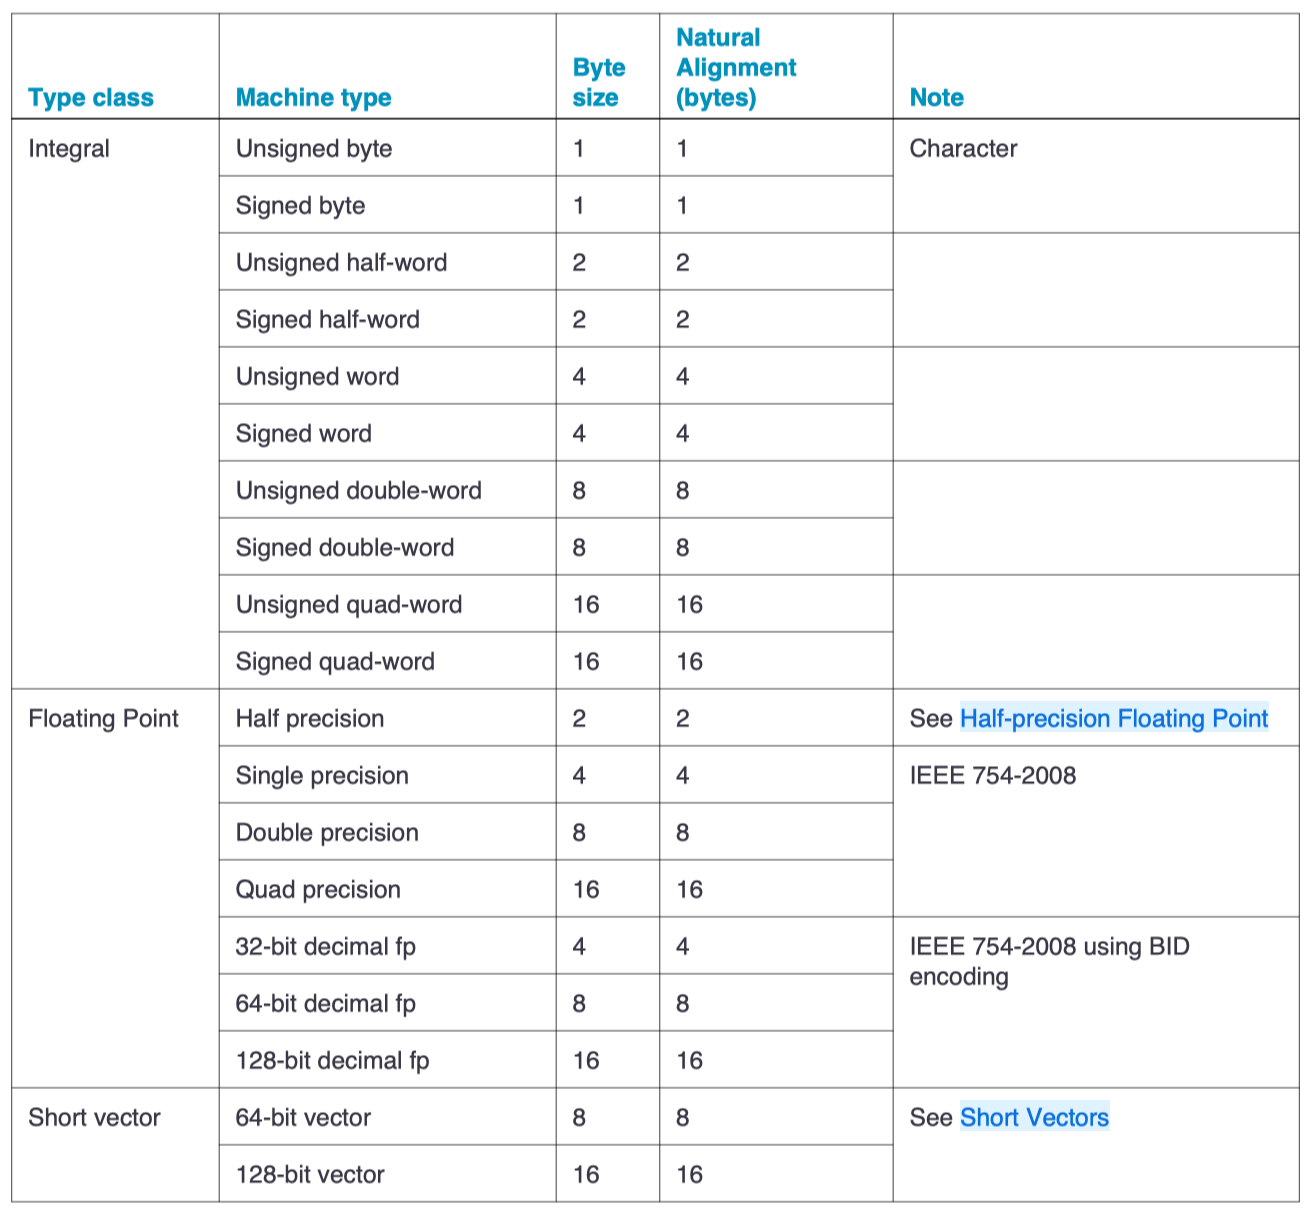Click the Unsigned double-word cell
The image size is (1312, 1216).
358,491
